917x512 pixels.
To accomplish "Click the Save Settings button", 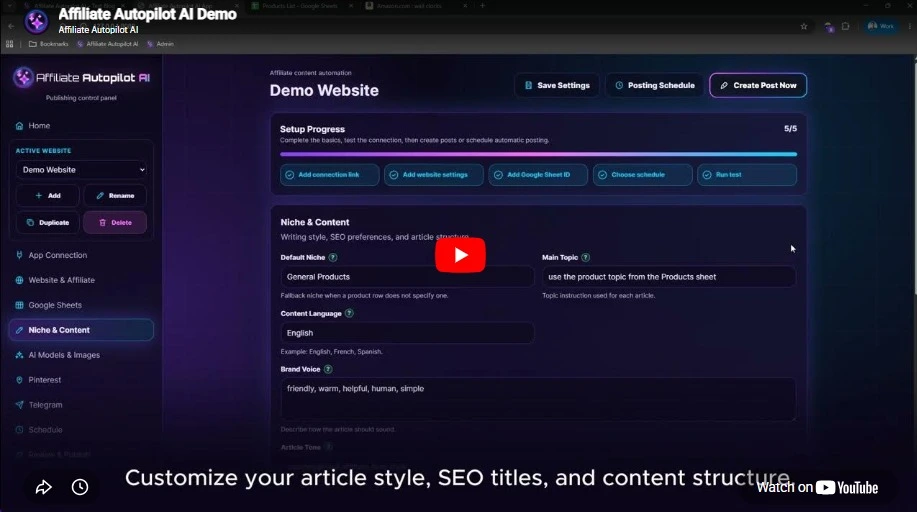I will click(x=557, y=85).
